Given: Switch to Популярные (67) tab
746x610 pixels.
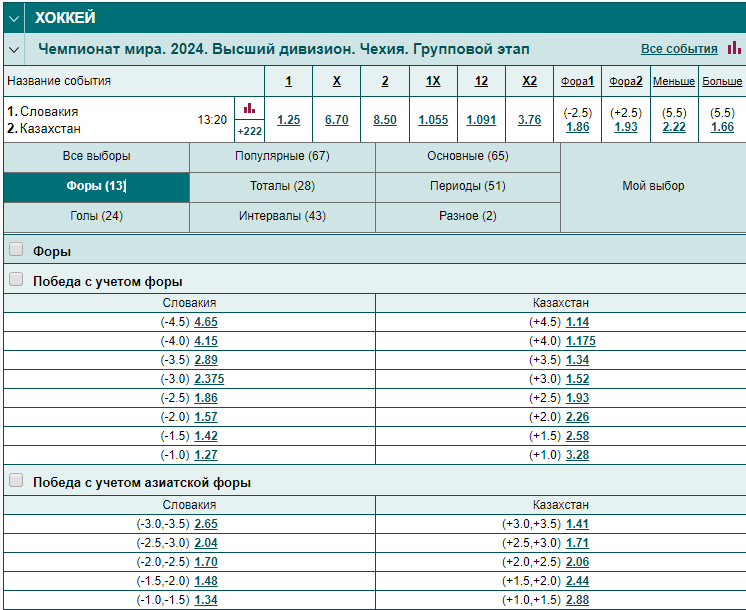Looking at the screenshot, I should click(x=283, y=157).
